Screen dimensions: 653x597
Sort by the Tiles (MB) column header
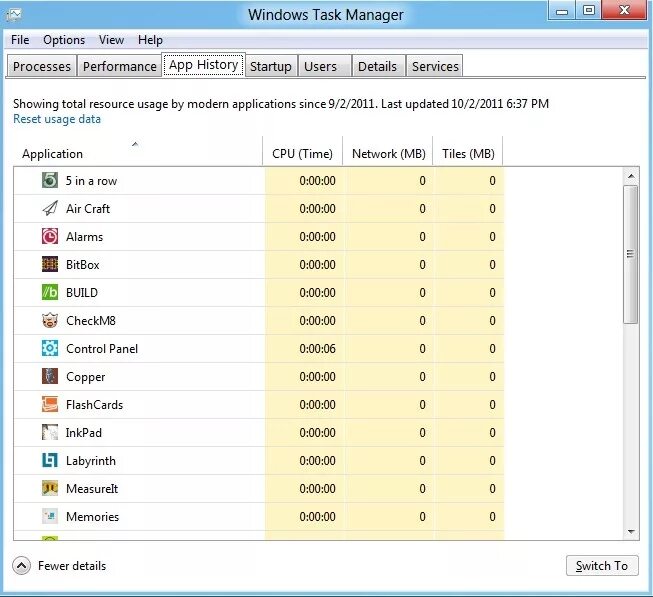[x=468, y=152]
